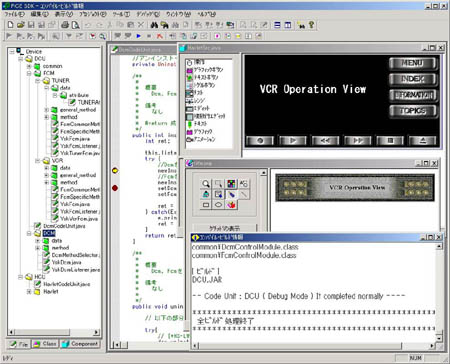This screenshot has width=450, height=364.
Task: Select the magnifier zoom tool in image palette
Action: pos(206,184)
